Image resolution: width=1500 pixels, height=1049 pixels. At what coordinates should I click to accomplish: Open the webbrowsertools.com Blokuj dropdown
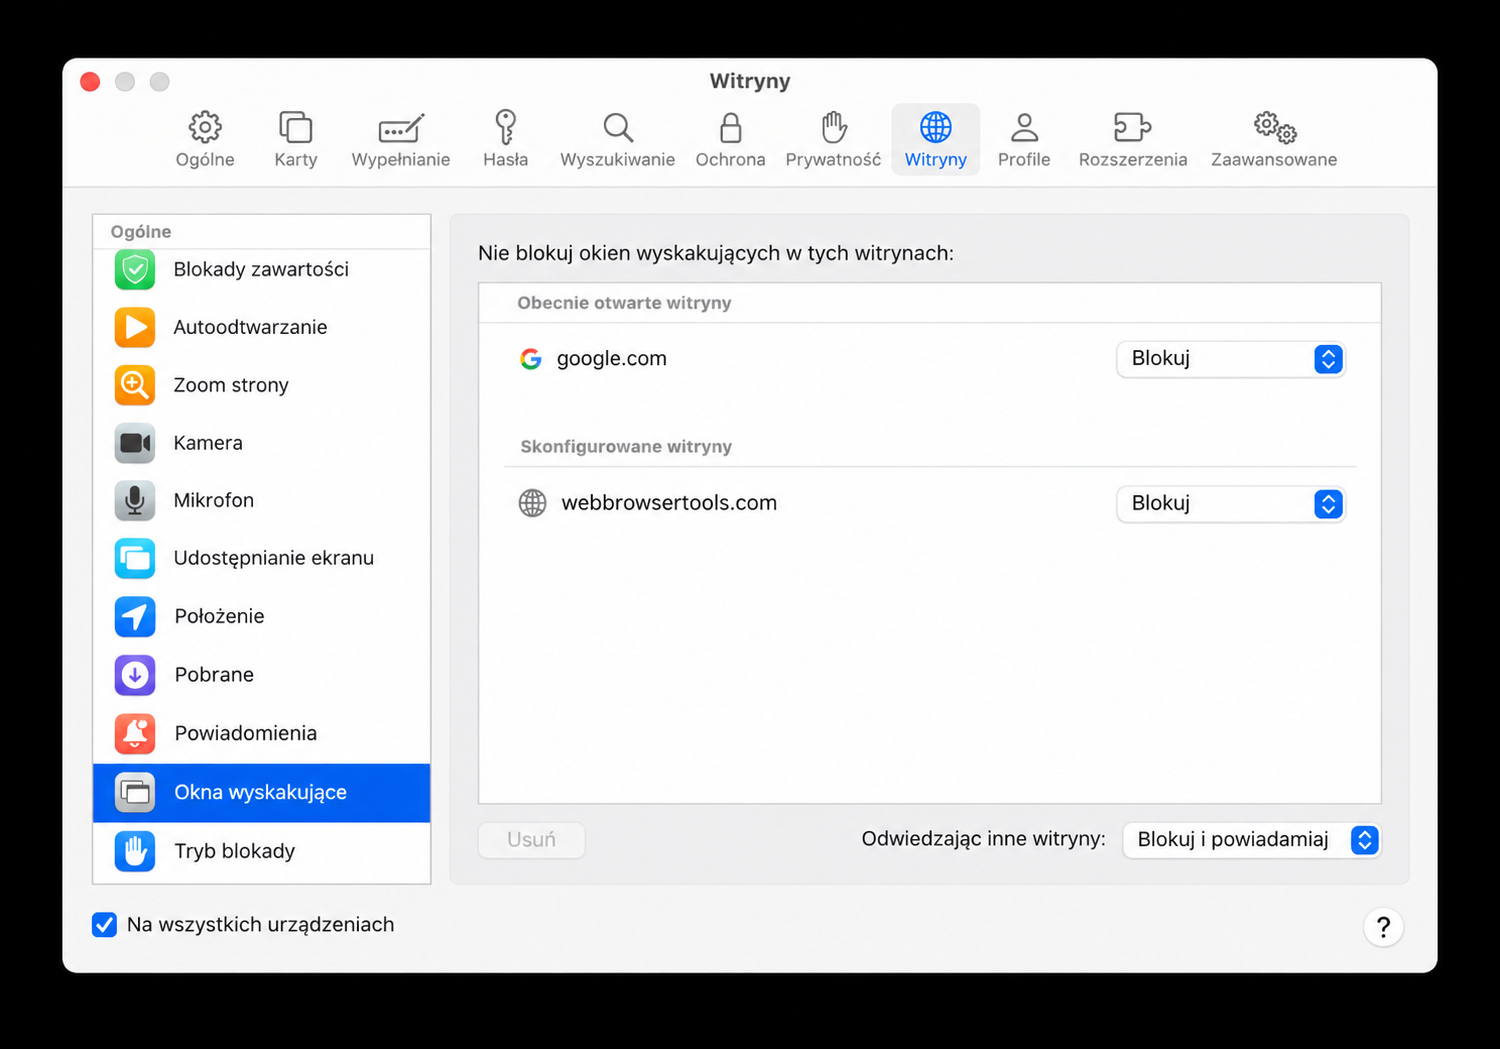click(x=1231, y=504)
